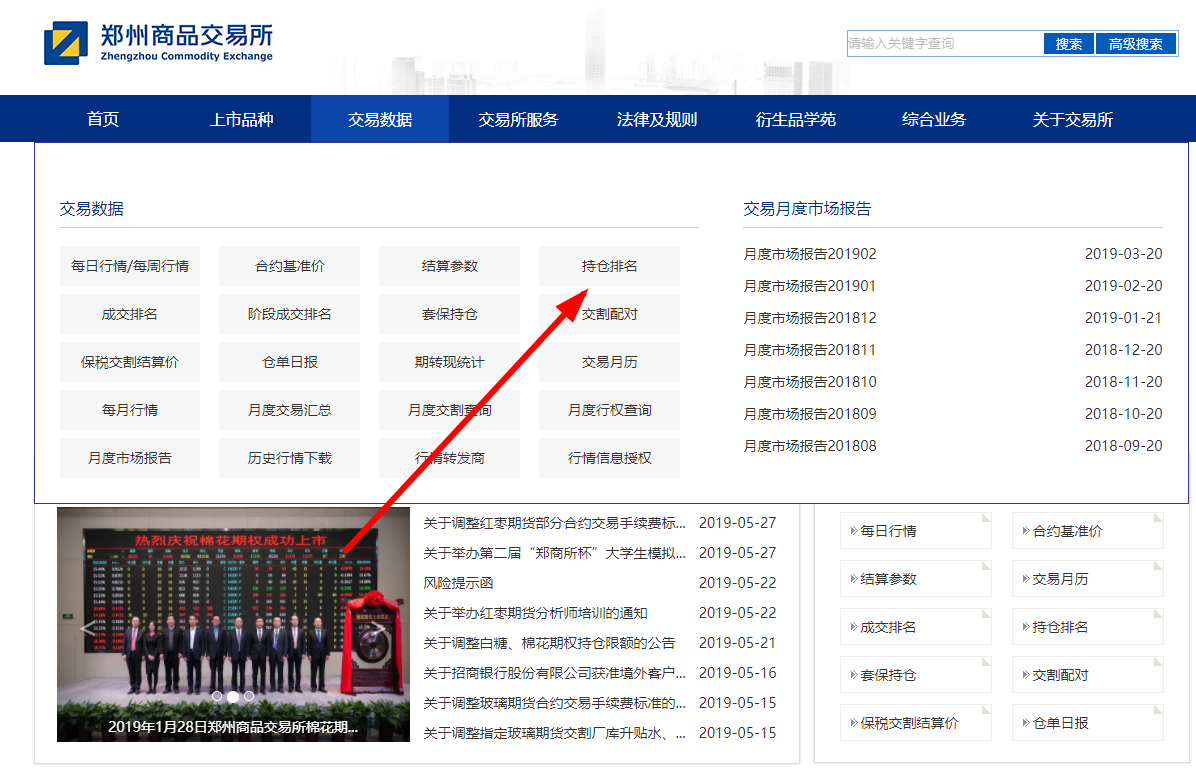Image resolution: width=1196 pixels, height=768 pixels.
Task: Select 月度交割查询 in the dropdown panel
Action: pyautogui.click(x=449, y=410)
